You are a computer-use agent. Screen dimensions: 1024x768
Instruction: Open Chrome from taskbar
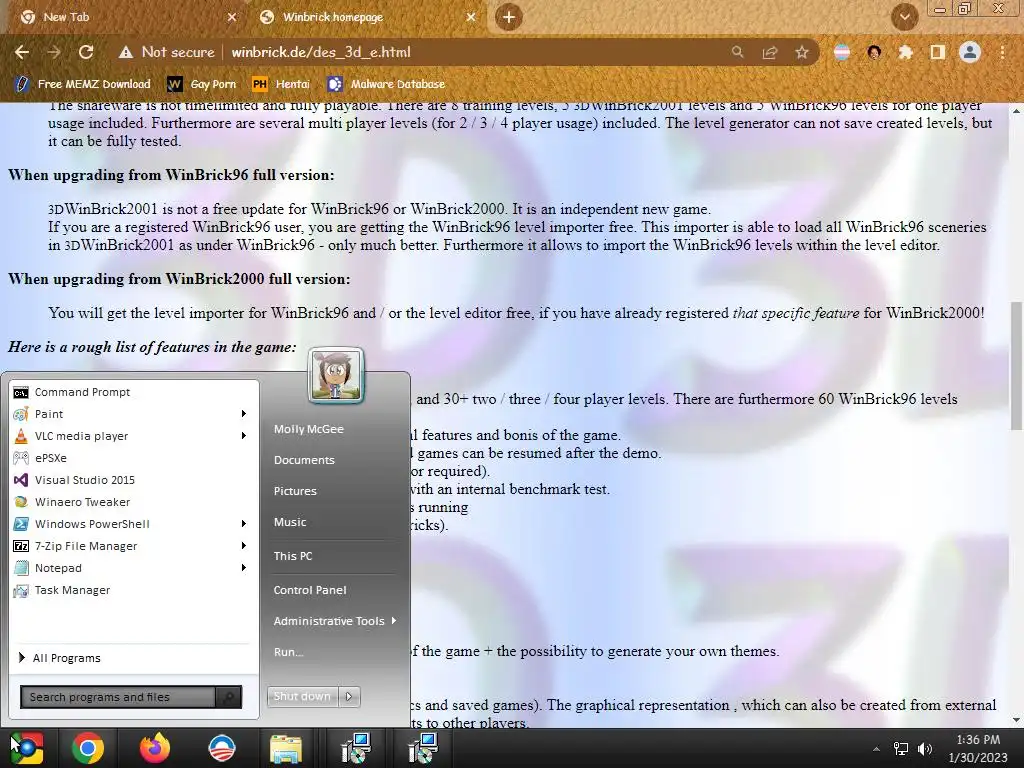click(88, 748)
